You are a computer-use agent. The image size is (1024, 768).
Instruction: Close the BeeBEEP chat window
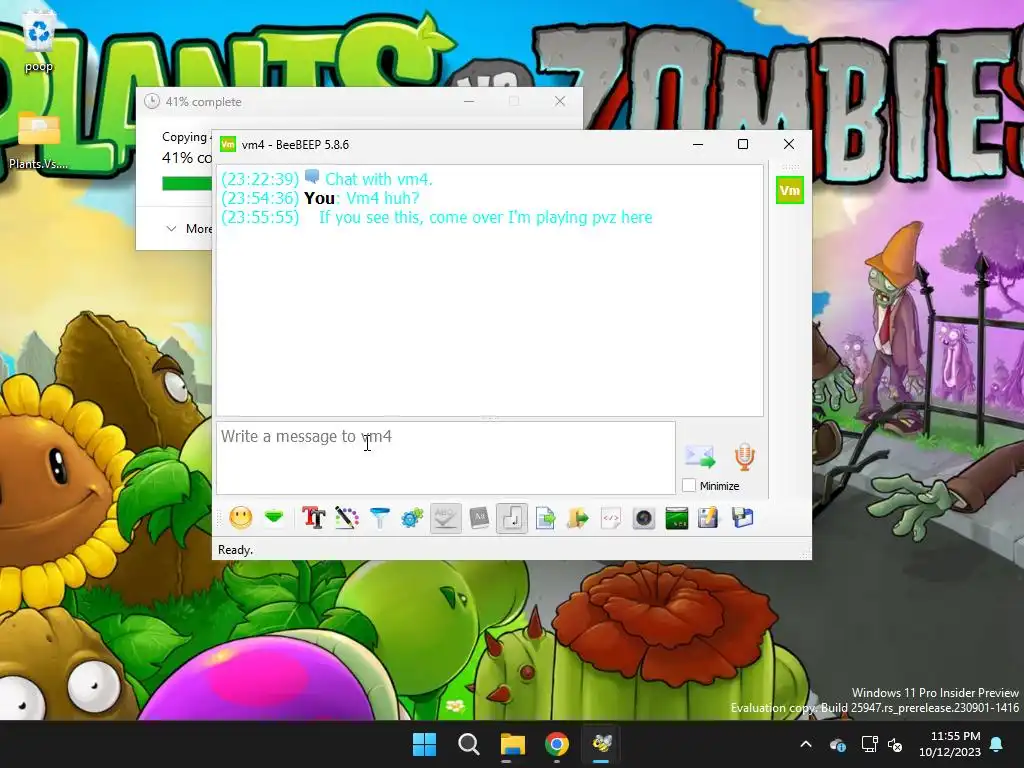(789, 144)
